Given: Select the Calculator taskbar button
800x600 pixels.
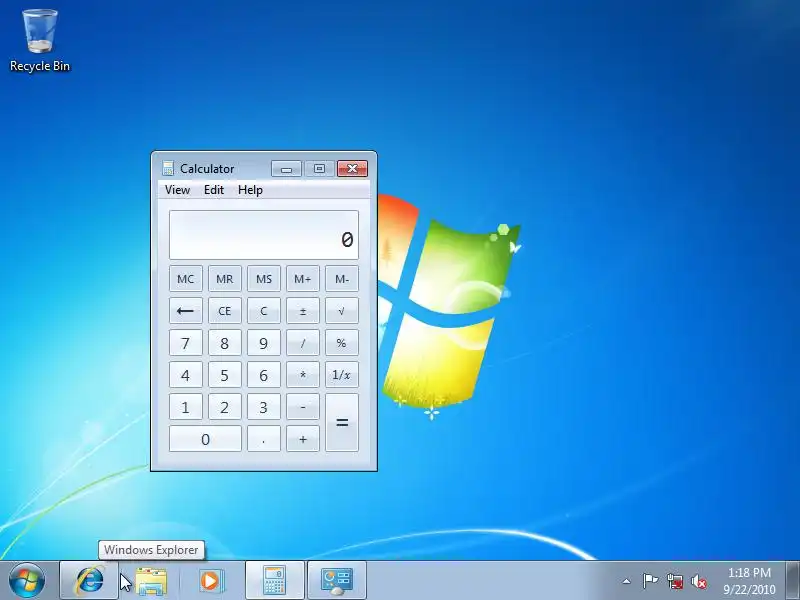Looking at the screenshot, I should (274, 581).
